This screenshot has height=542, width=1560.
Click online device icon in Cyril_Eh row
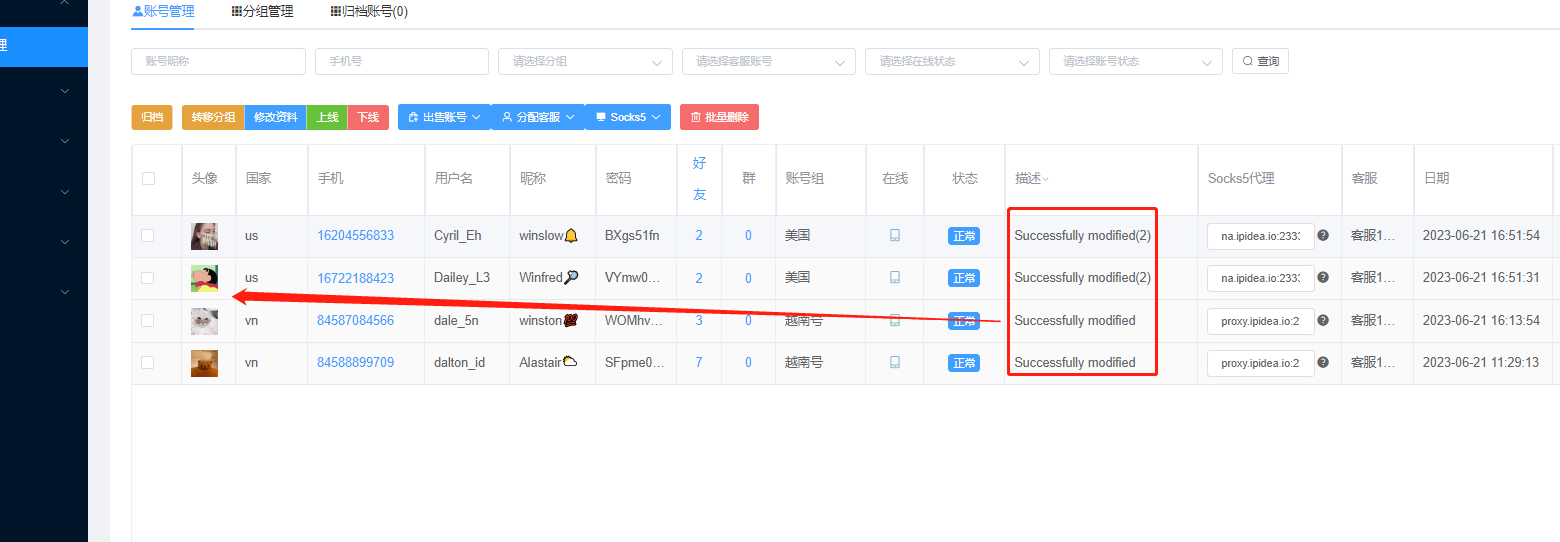[895, 236]
